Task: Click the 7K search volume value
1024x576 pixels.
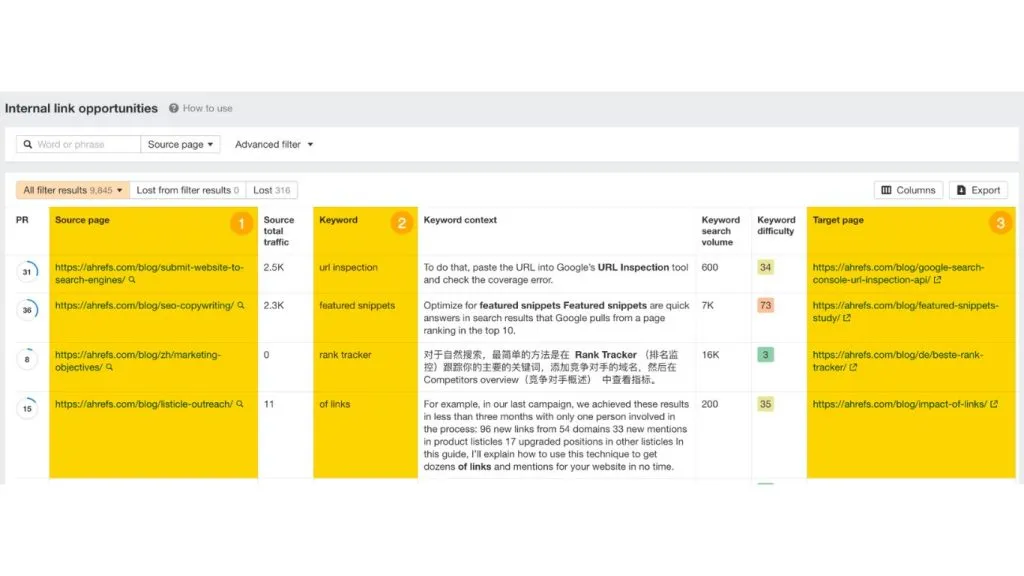Action: [707, 306]
